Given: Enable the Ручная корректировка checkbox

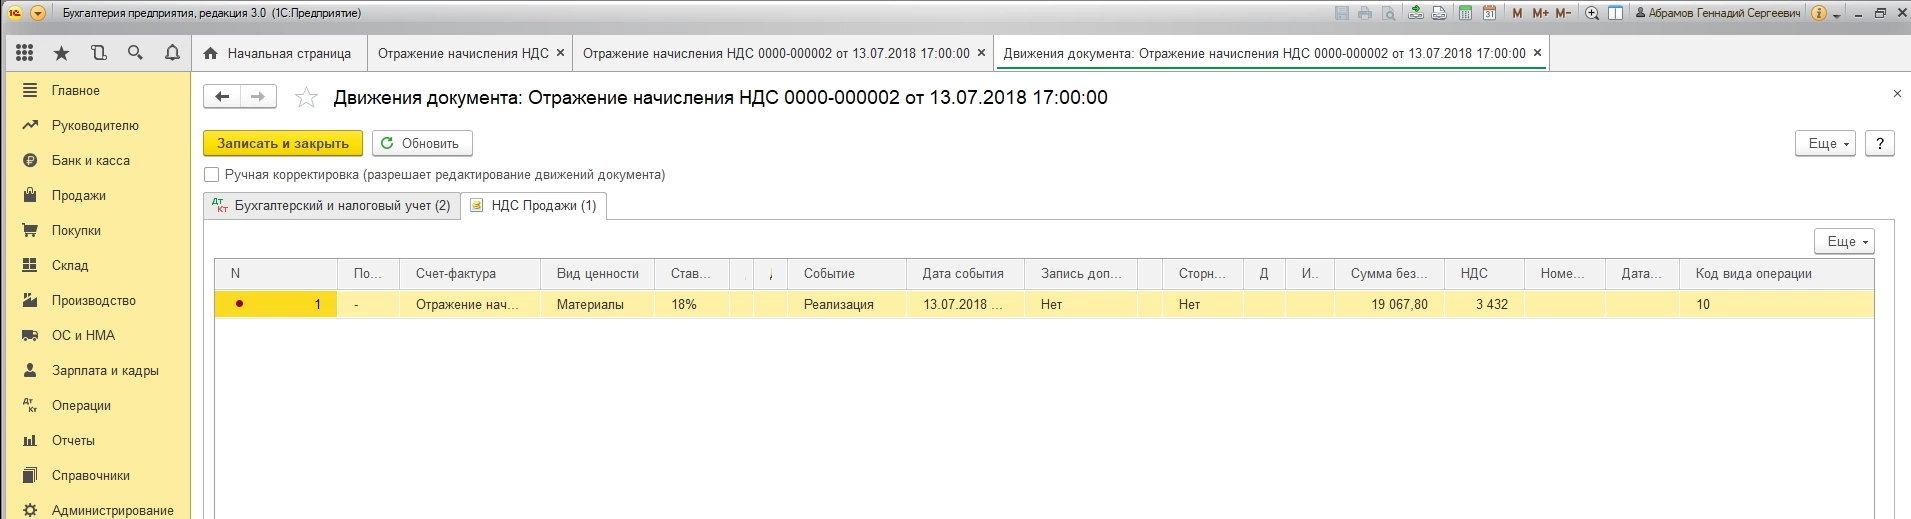Looking at the screenshot, I should pos(212,174).
